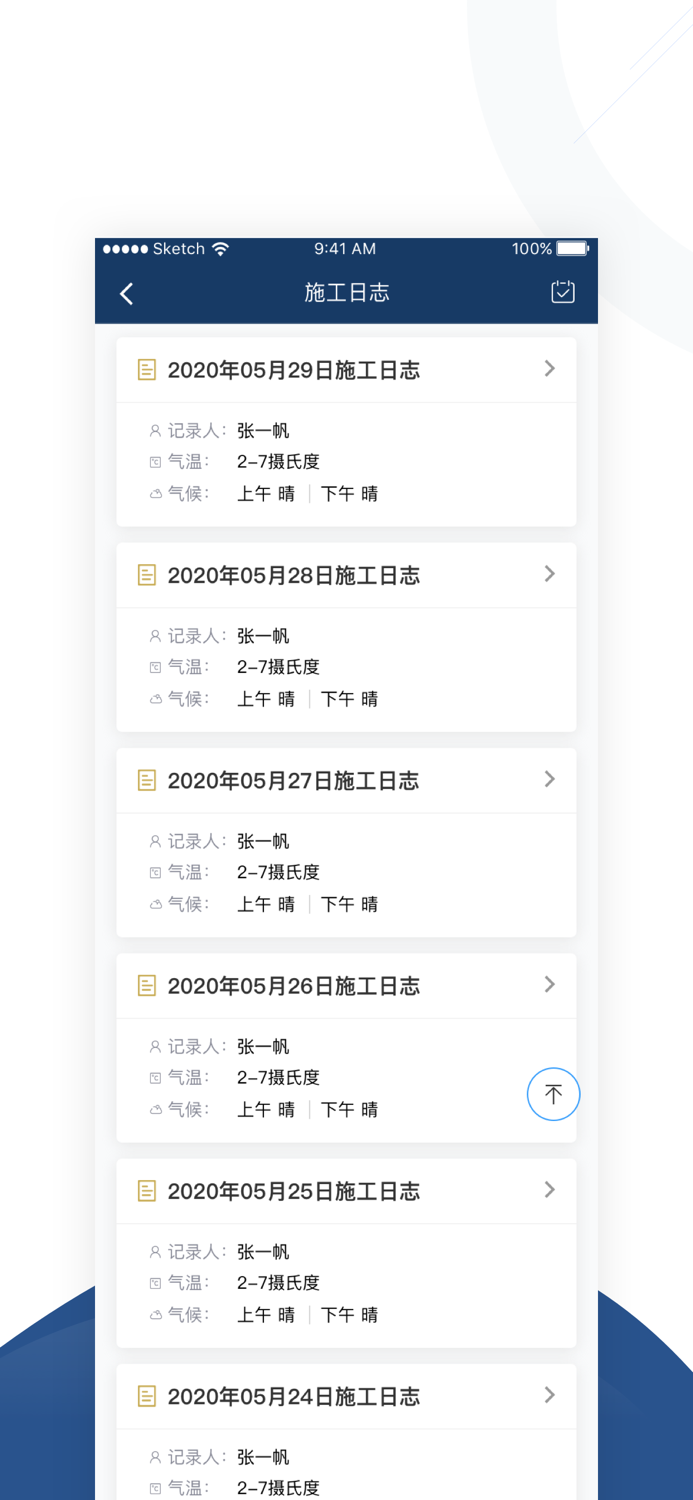
Task: Click the document icon beside 2020年05月29日施工日志
Action: coord(147,369)
